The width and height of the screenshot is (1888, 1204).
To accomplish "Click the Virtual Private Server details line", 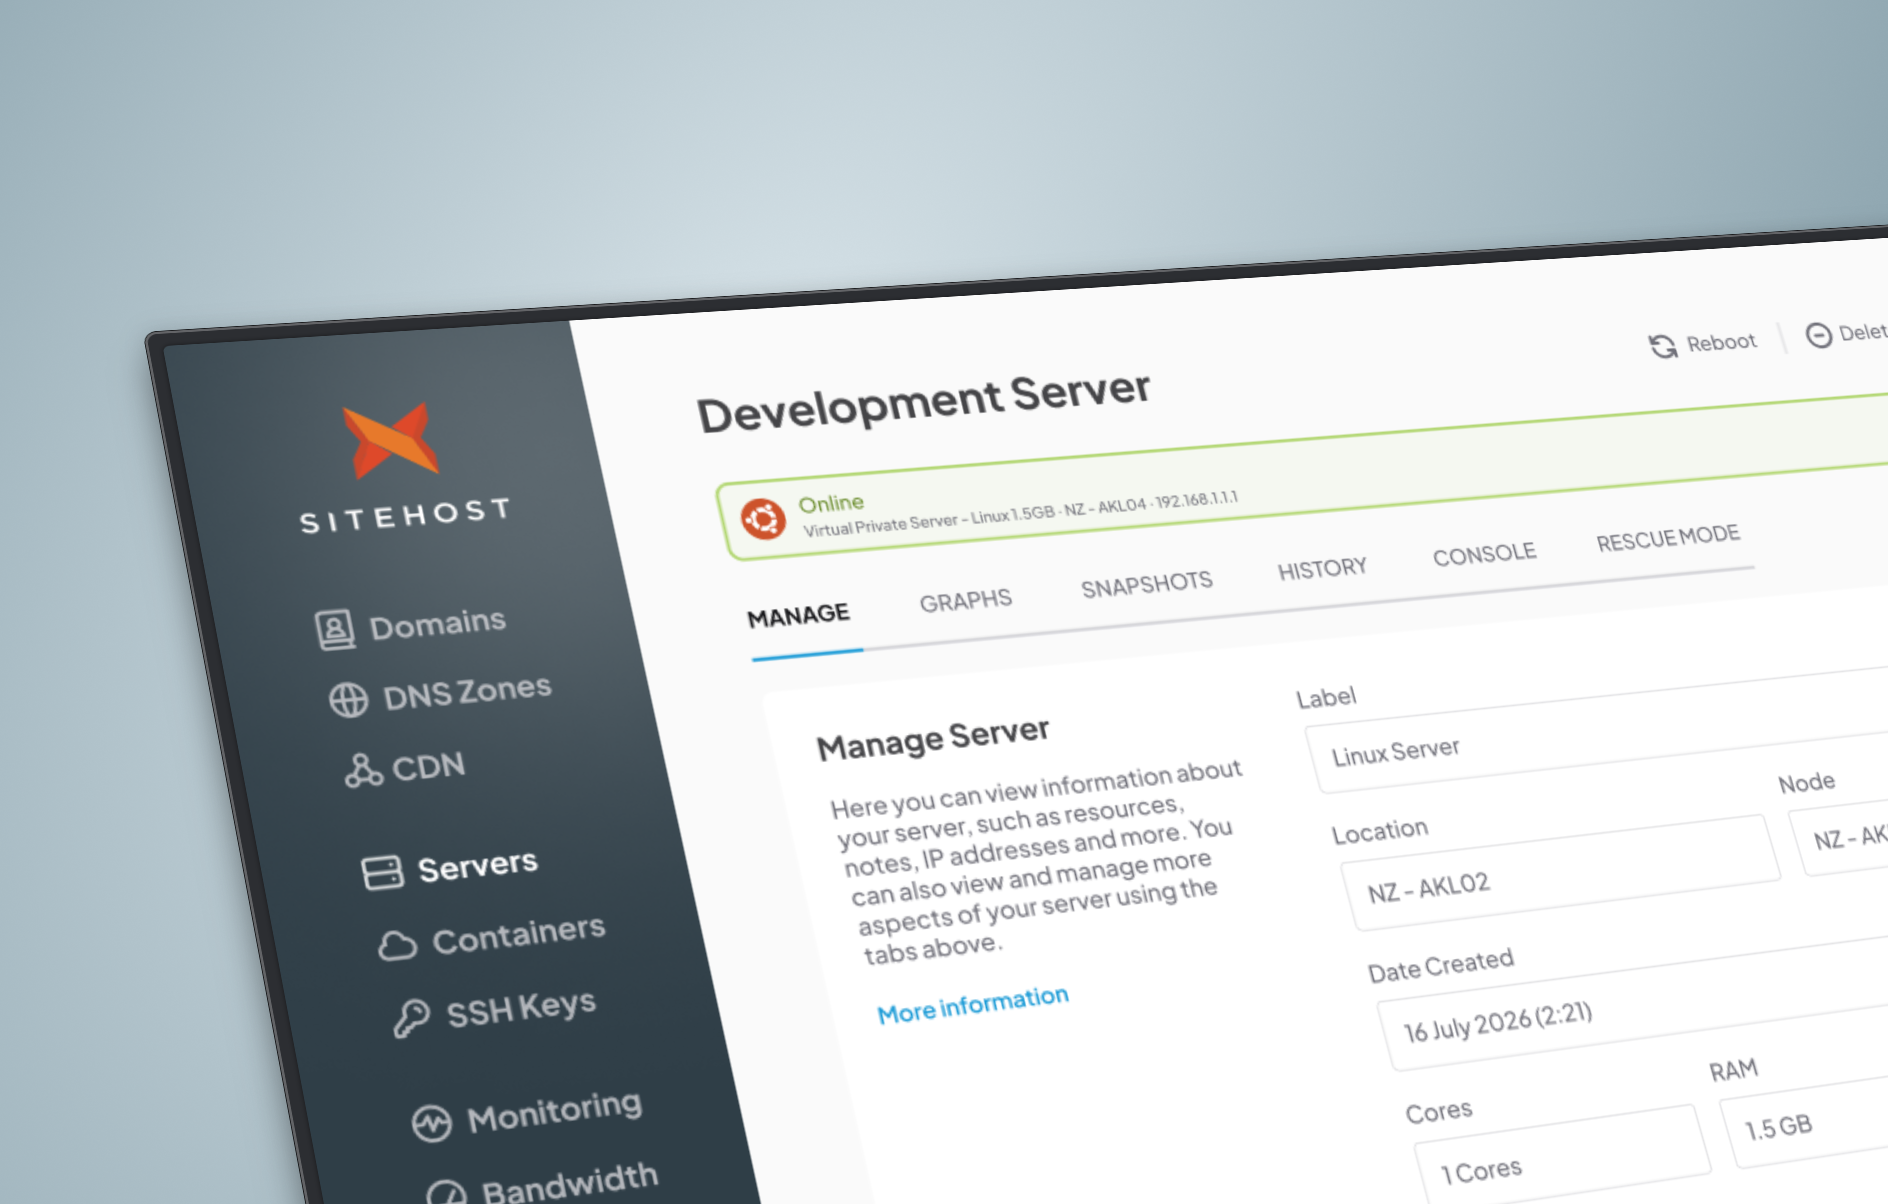I will click(x=1021, y=513).
